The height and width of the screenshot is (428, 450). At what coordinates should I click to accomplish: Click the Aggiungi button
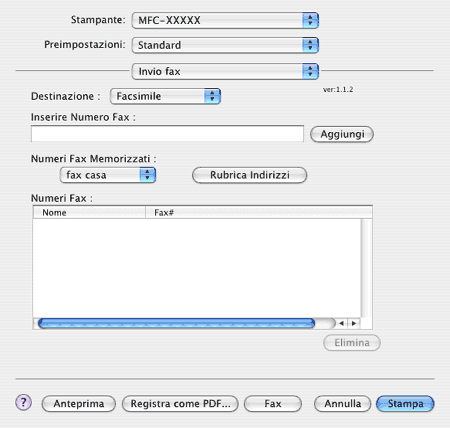342,134
